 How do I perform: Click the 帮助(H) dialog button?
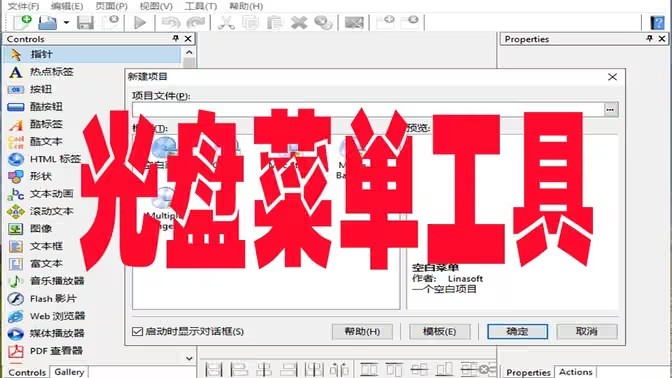coord(362,331)
